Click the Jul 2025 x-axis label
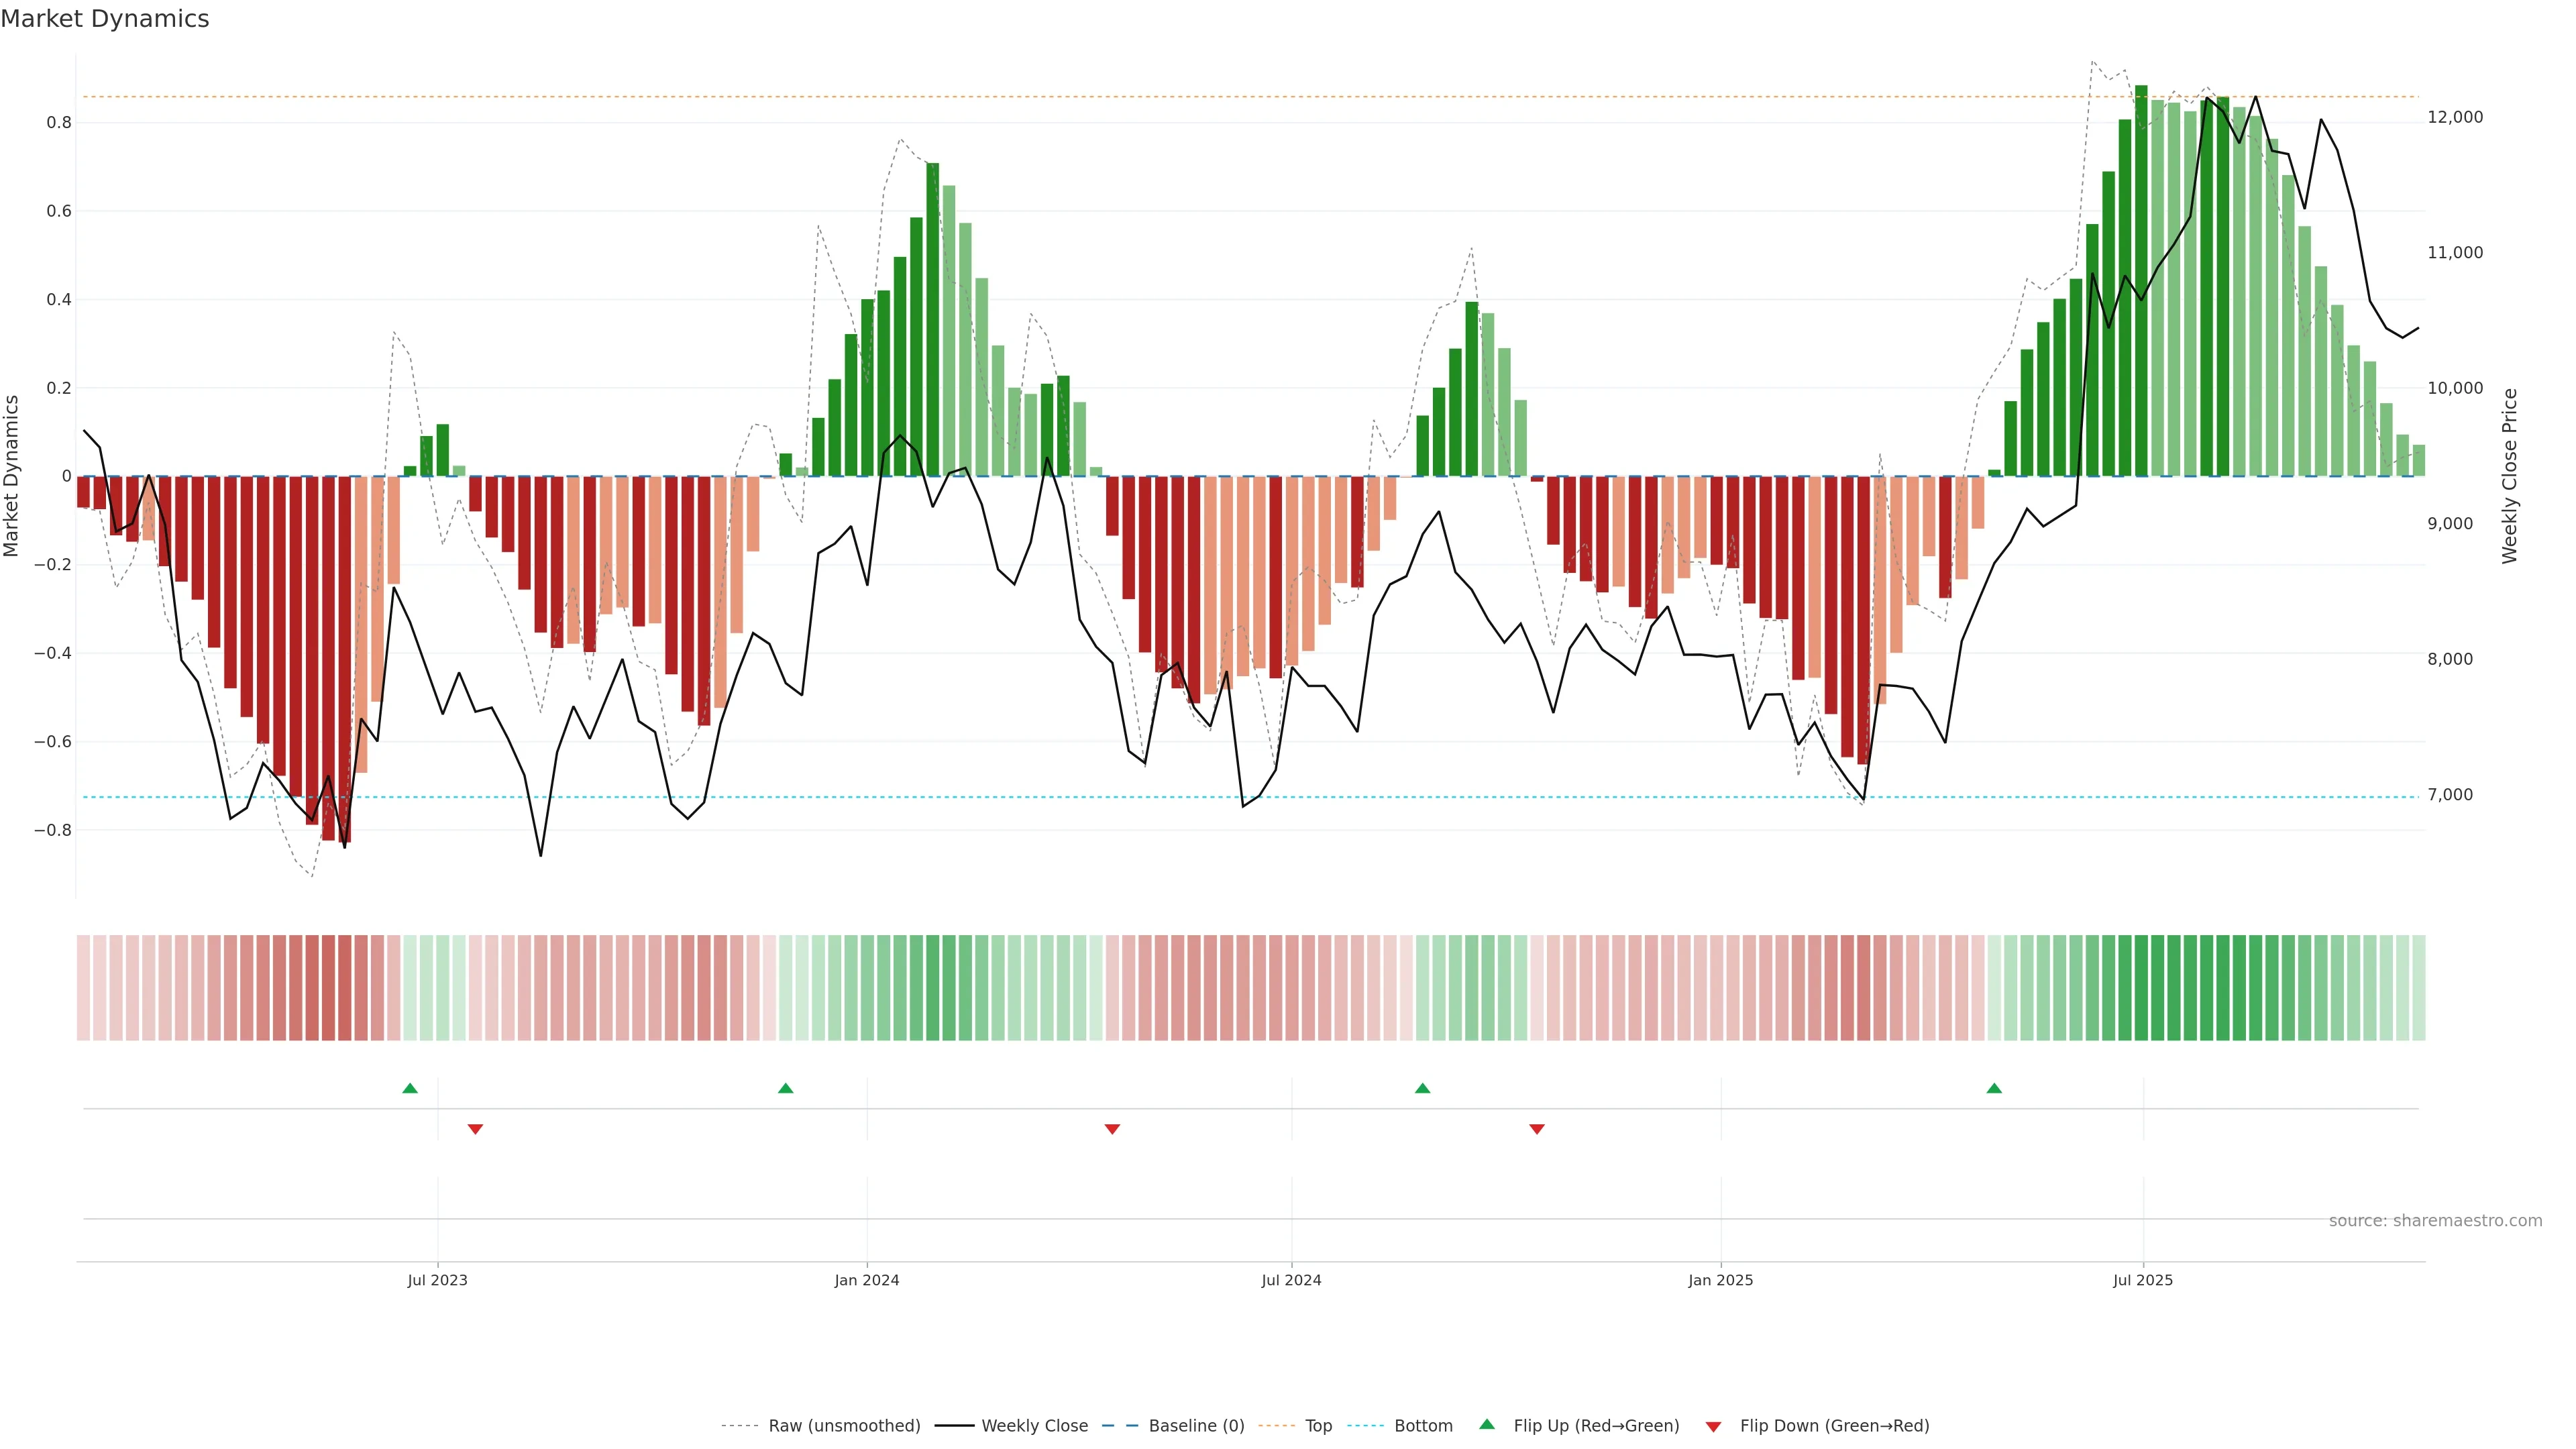2576x1449 pixels. 2143,1280
